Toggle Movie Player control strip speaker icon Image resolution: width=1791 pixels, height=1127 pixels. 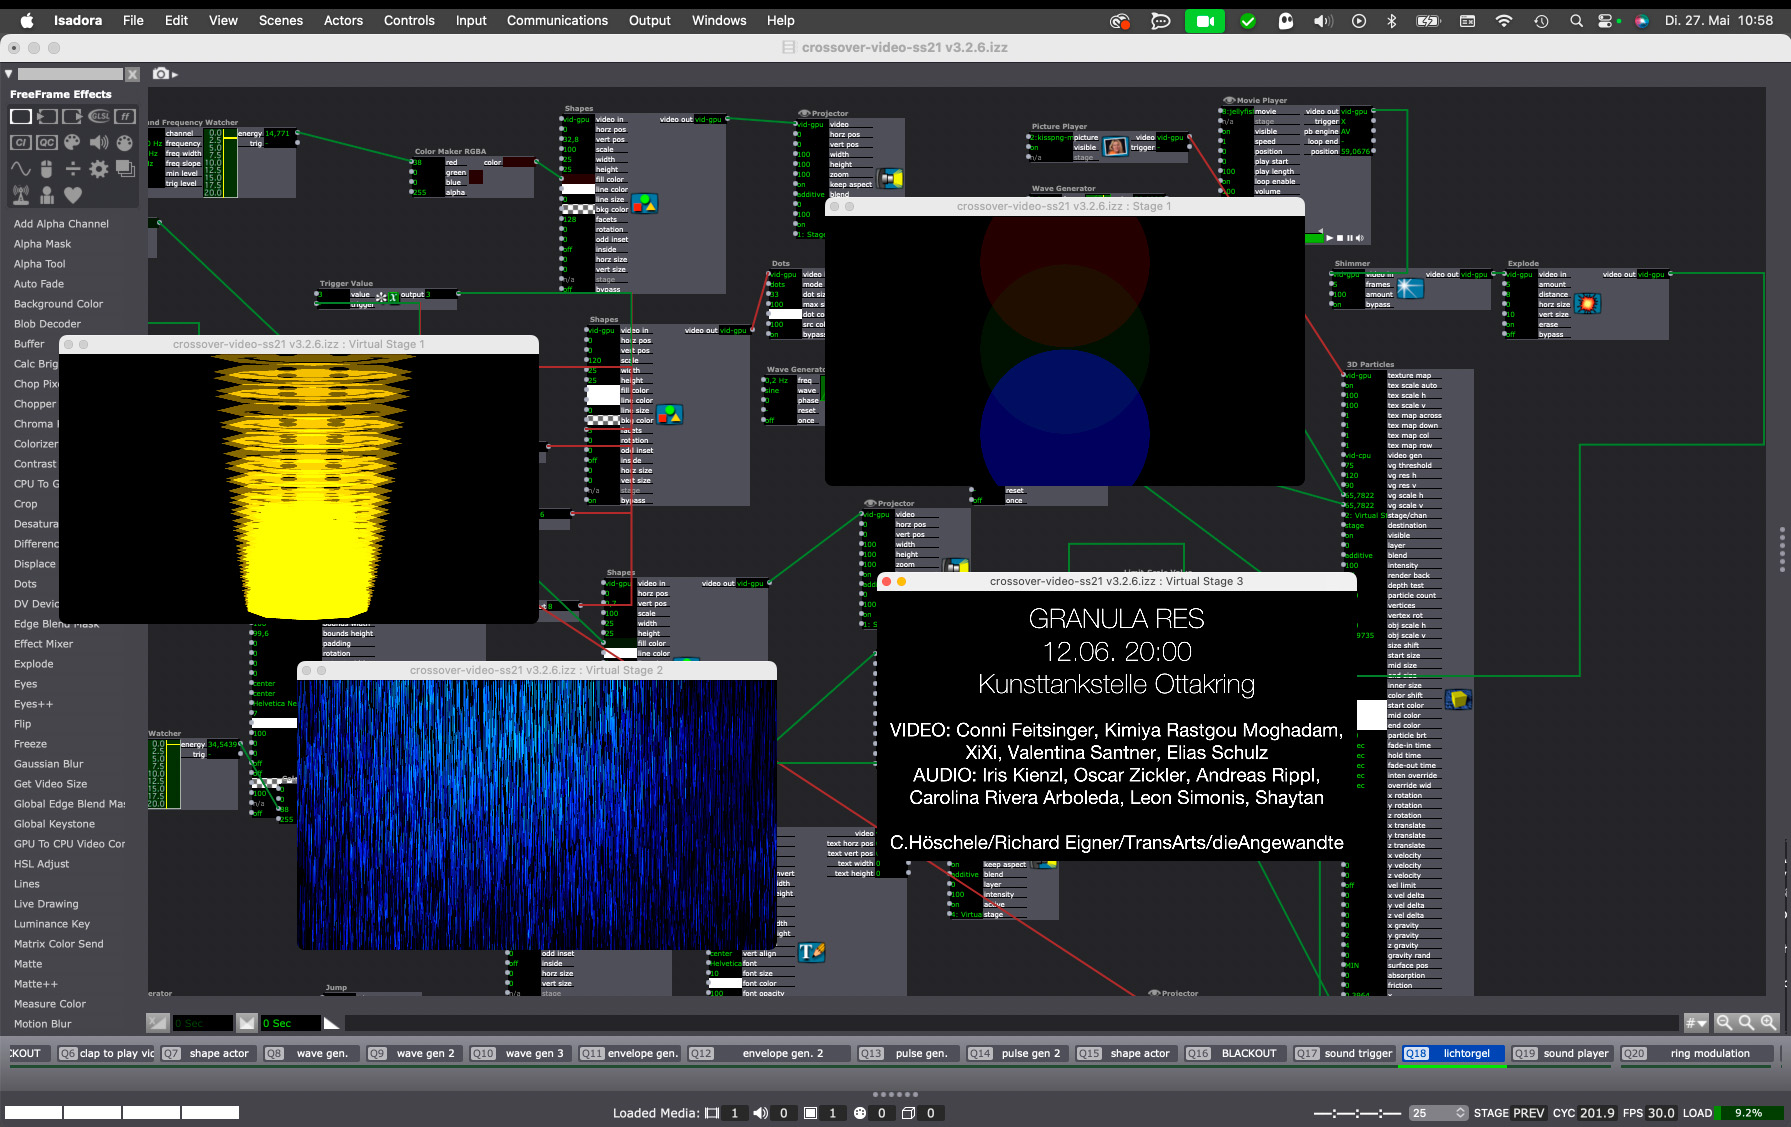[1360, 238]
